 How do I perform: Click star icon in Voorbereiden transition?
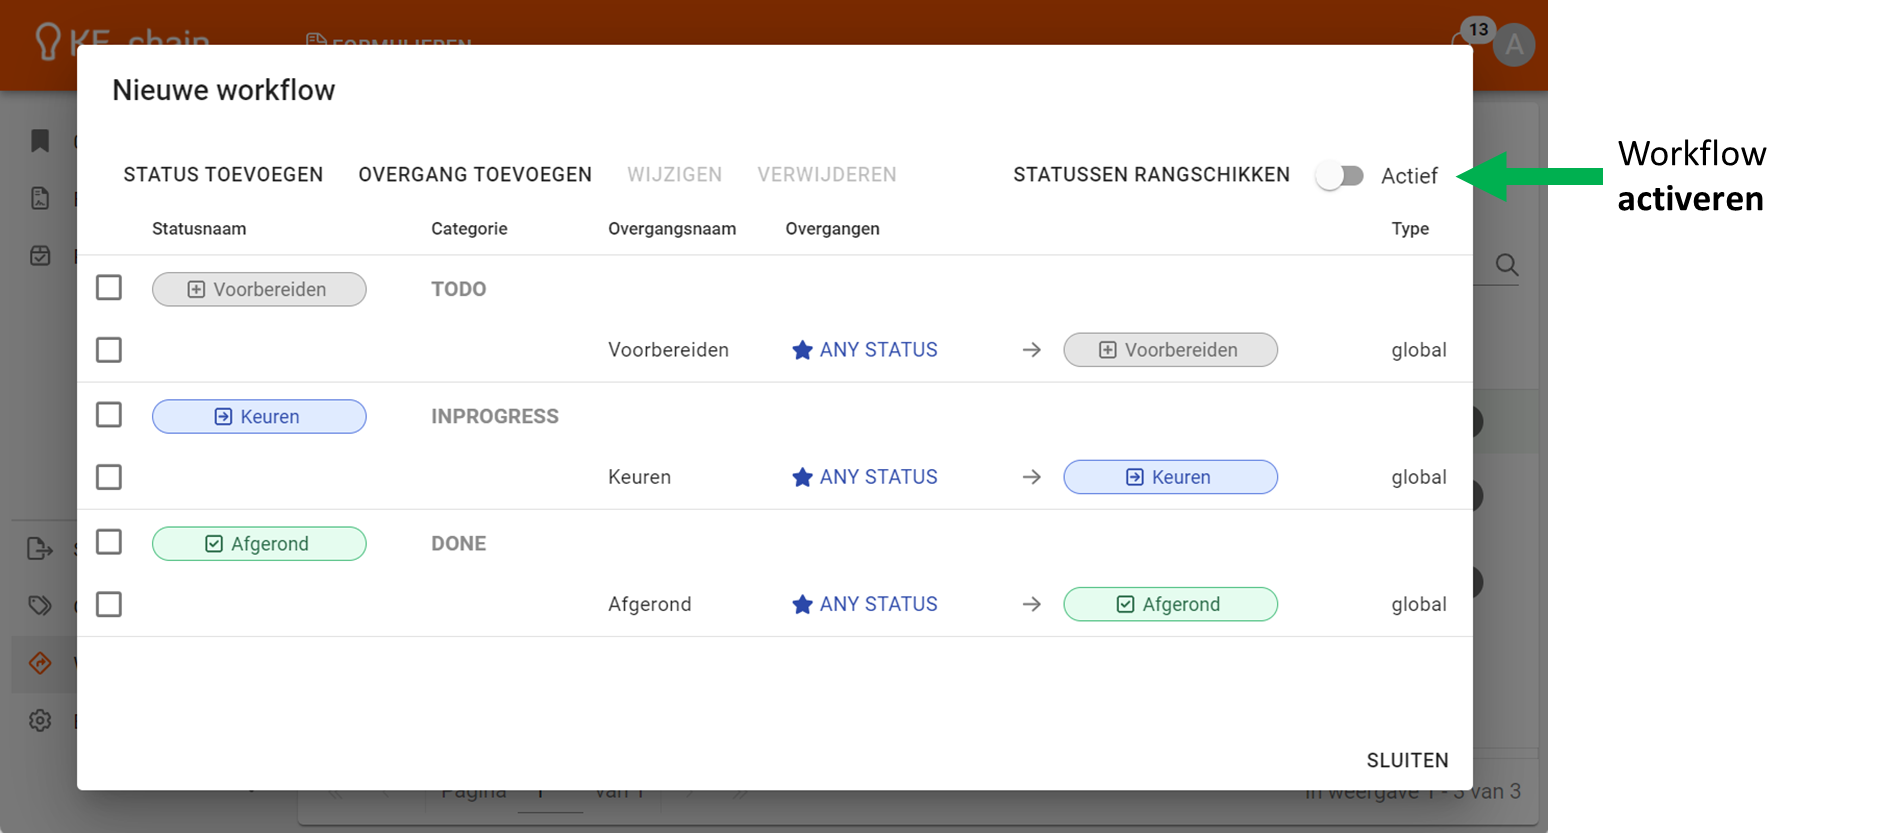pos(802,350)
